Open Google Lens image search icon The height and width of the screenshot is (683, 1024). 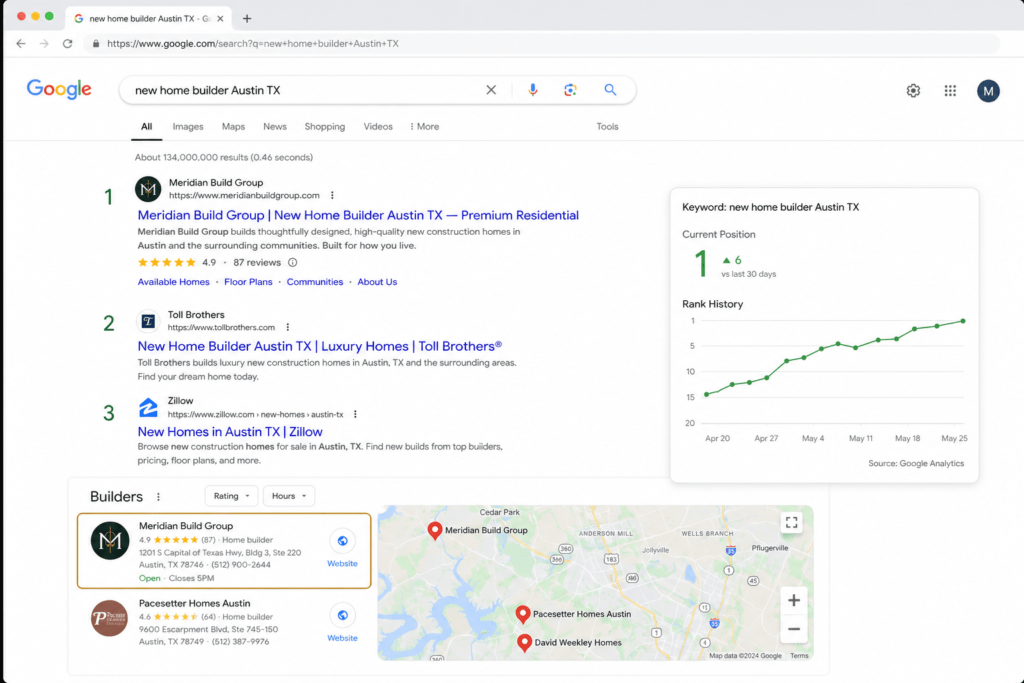570,90
